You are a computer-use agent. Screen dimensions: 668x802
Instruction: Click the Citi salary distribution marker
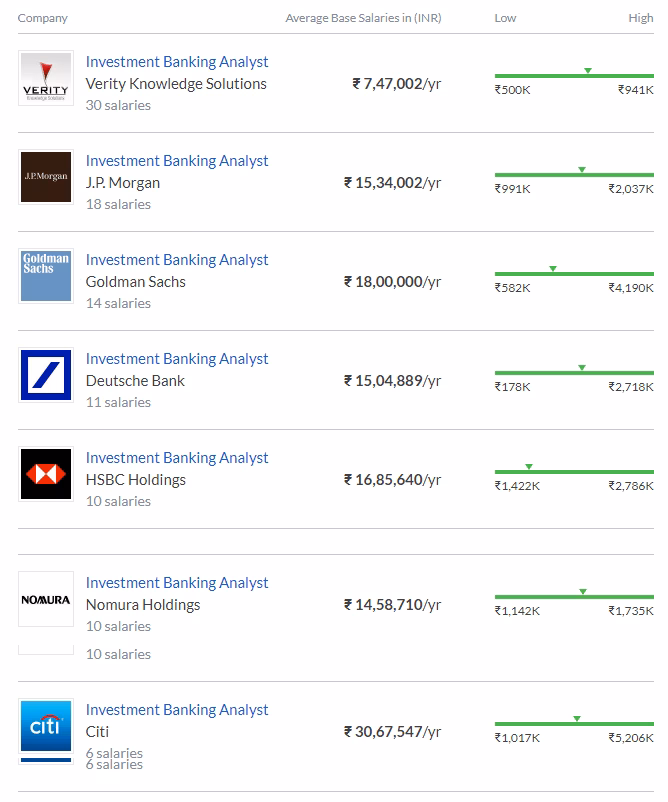575,719
